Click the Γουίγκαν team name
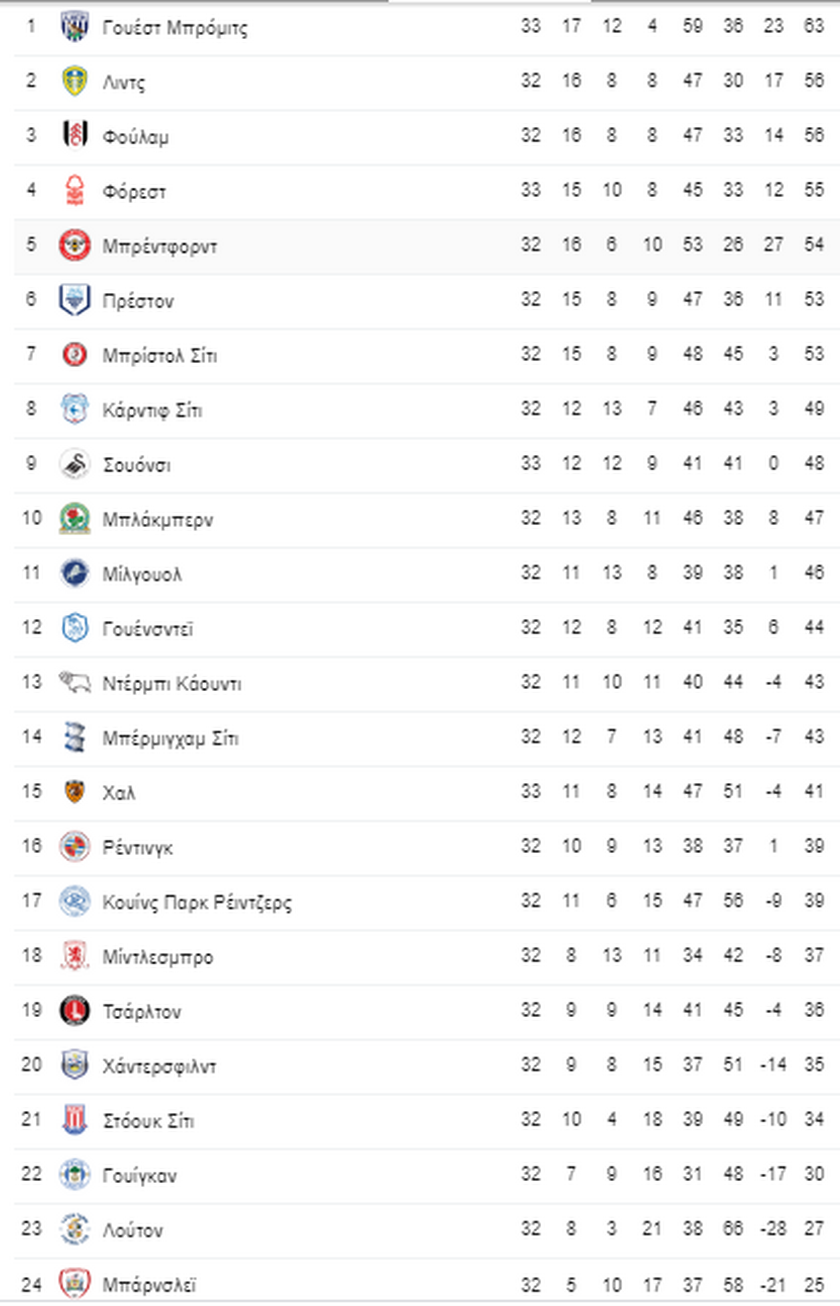 coord(140,1176)
